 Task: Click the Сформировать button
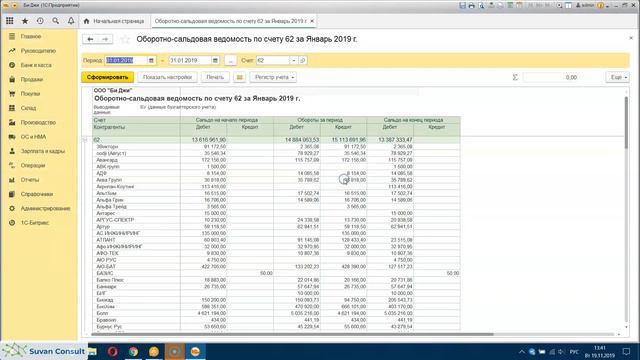coord(107,77)
